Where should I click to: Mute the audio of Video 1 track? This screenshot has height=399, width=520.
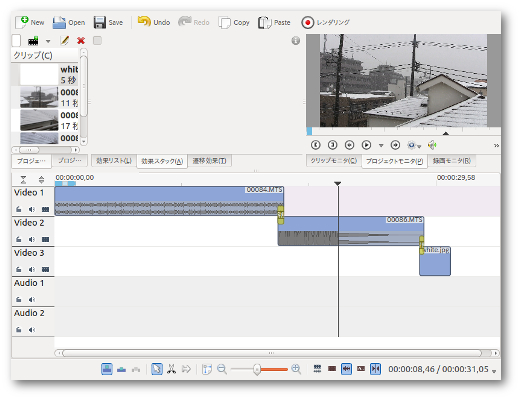[x=32, y=209]
